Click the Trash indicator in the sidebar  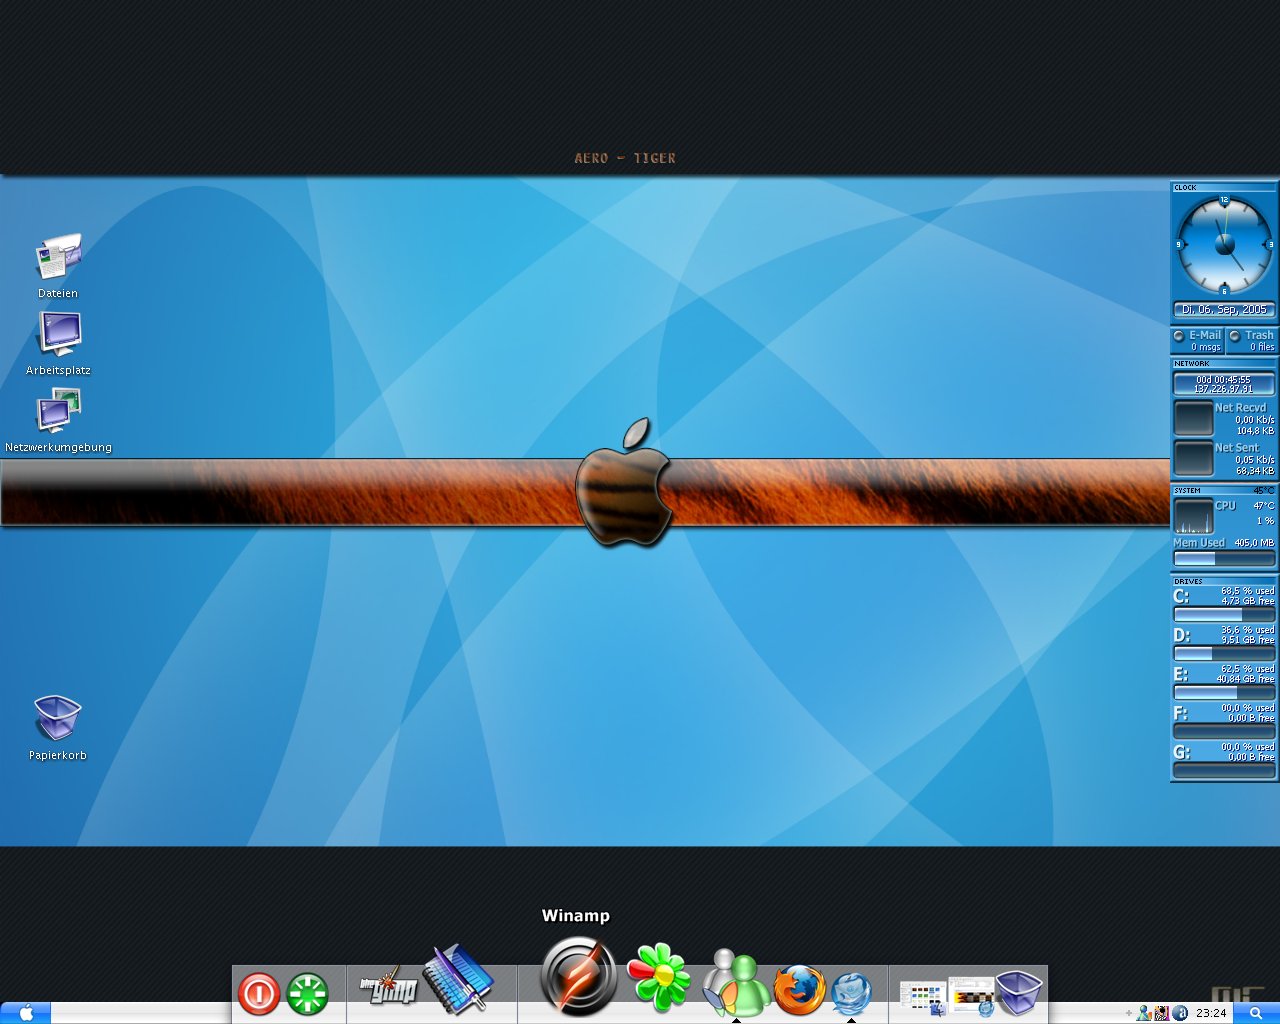pyautogui.click(x=1252, y=340)
